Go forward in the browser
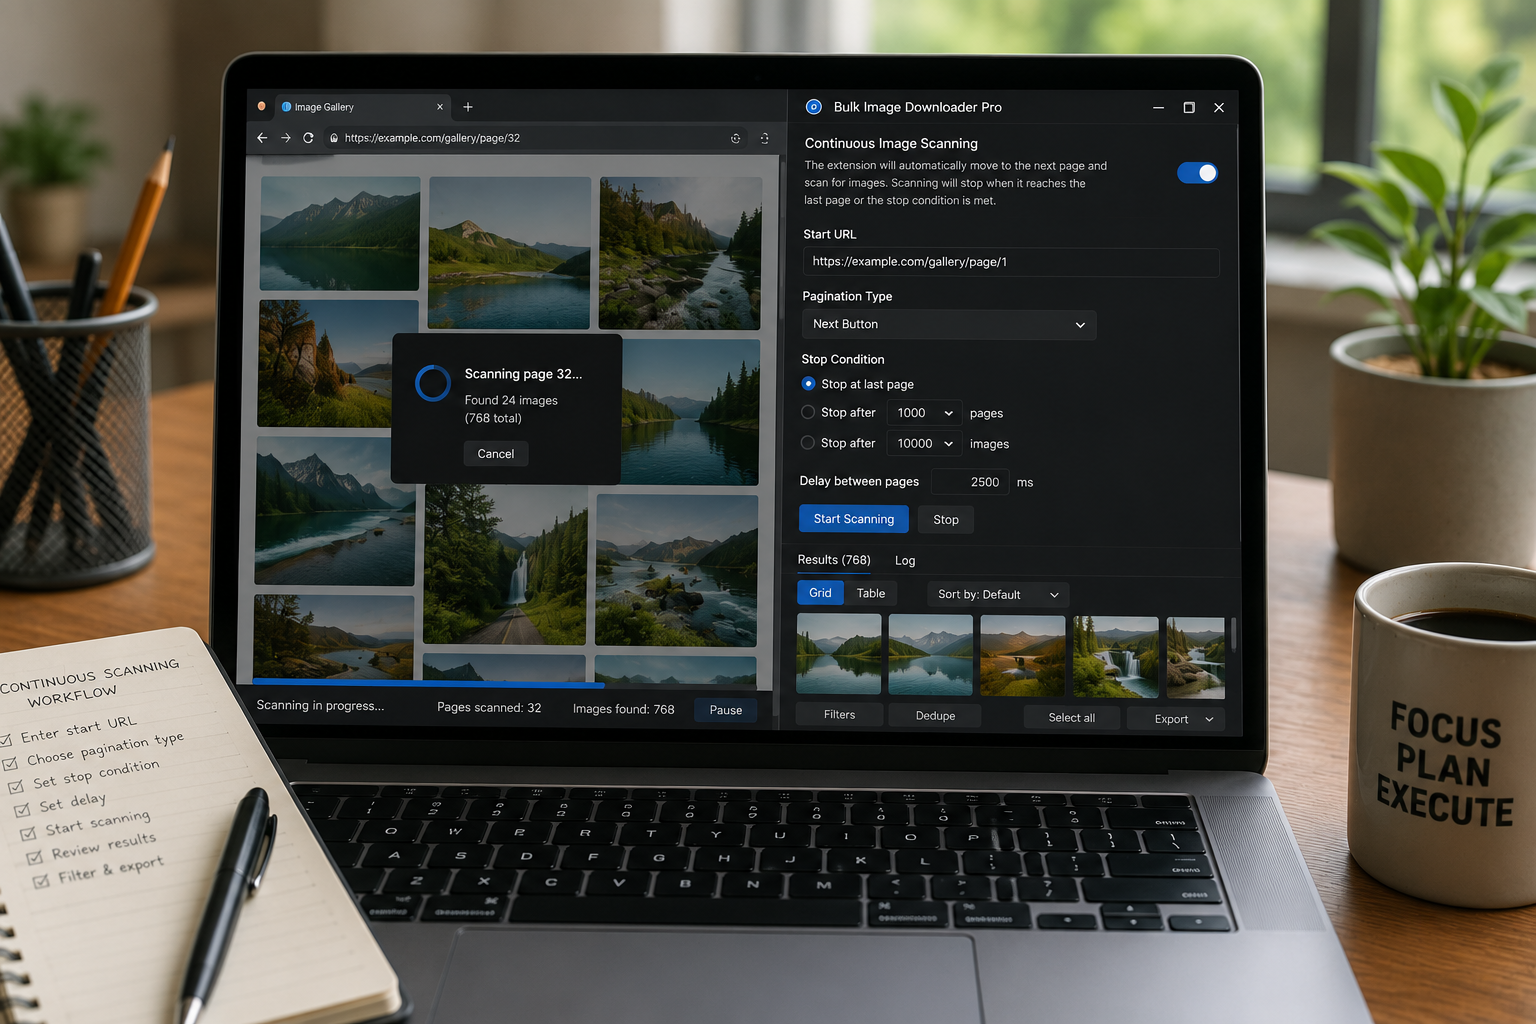This screenshot has width=1536, height=1024. pyautogui.click(x=285, y=138)
